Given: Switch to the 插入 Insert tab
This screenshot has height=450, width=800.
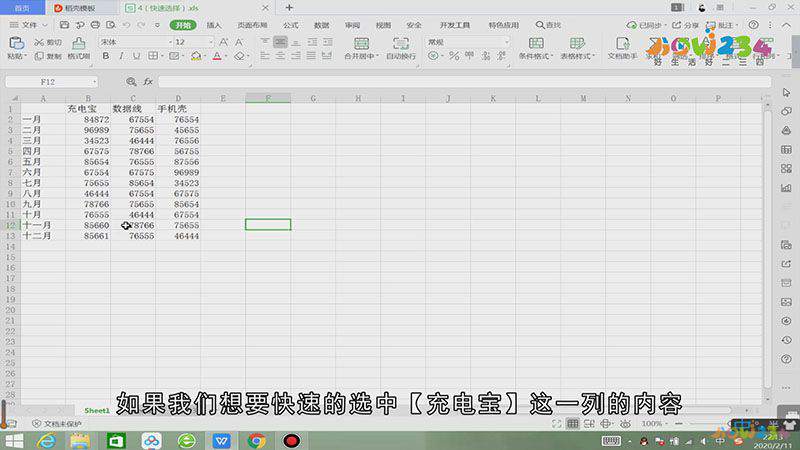Looking at the screenshot, I should [214, 25].
